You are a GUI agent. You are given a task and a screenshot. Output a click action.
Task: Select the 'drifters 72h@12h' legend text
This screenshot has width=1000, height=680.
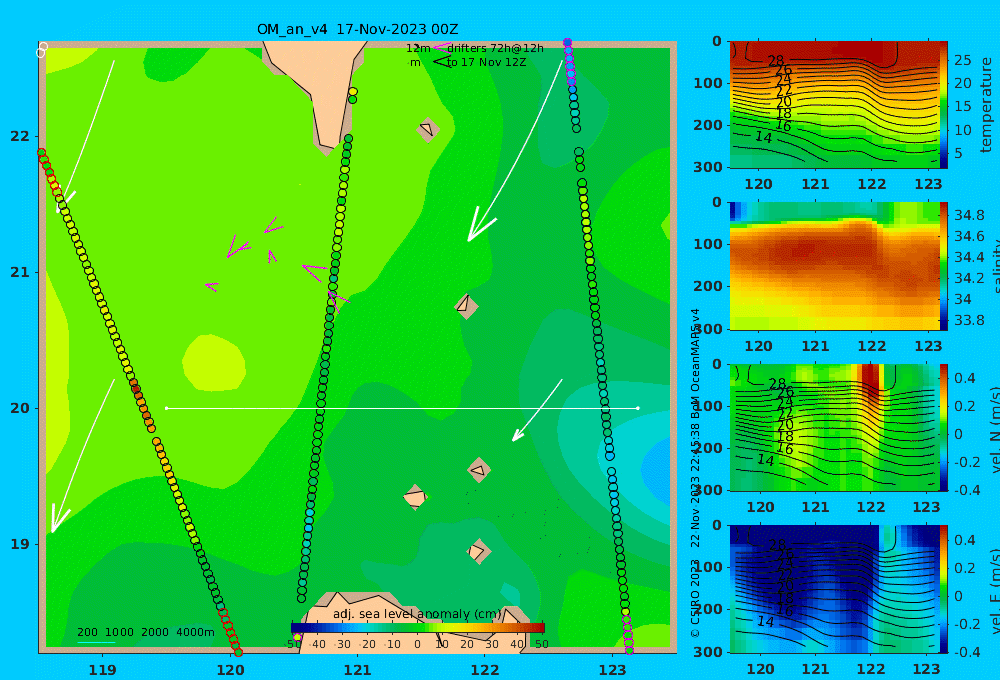pos(496,48)
